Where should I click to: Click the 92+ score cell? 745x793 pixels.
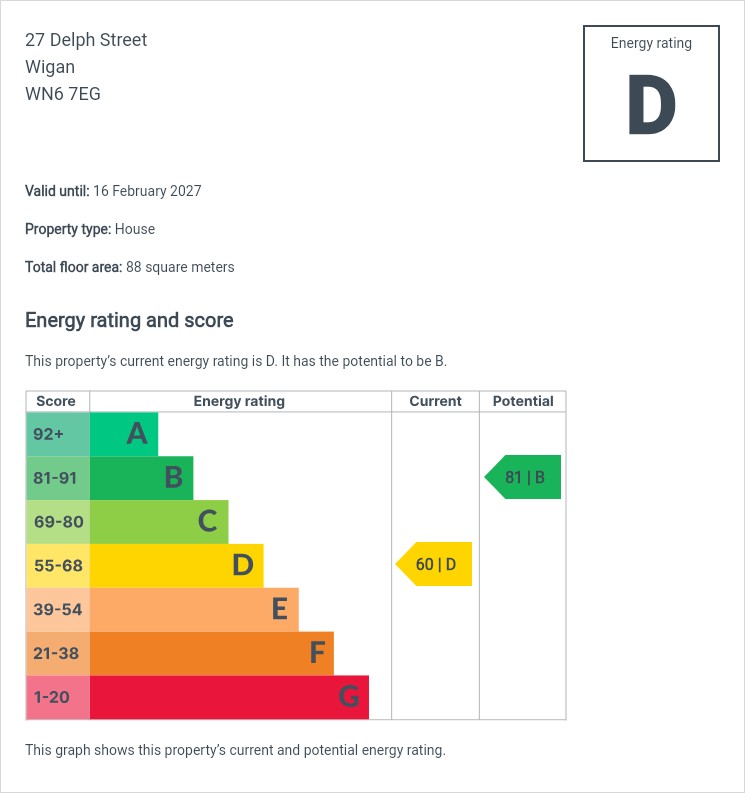click(57, 434)
